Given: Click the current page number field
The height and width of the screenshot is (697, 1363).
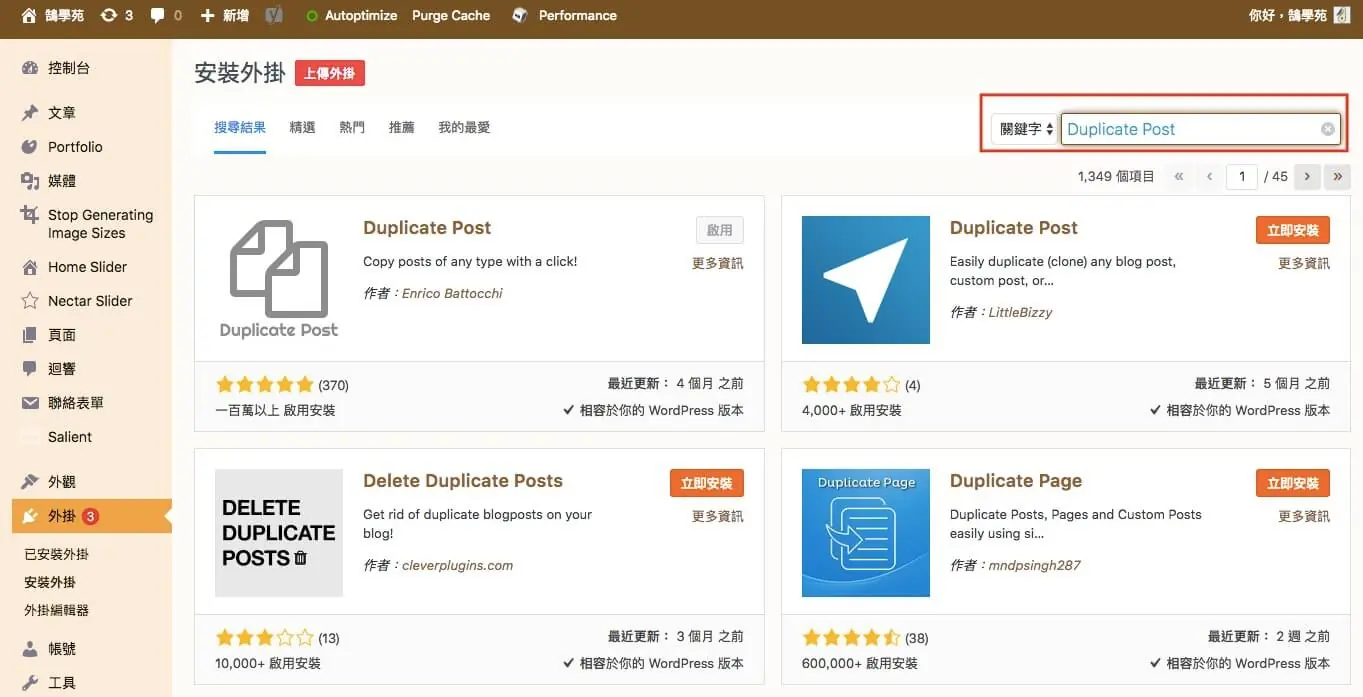Looking at the screenshot, I should pyautogui.click(x=1242, y=176).
